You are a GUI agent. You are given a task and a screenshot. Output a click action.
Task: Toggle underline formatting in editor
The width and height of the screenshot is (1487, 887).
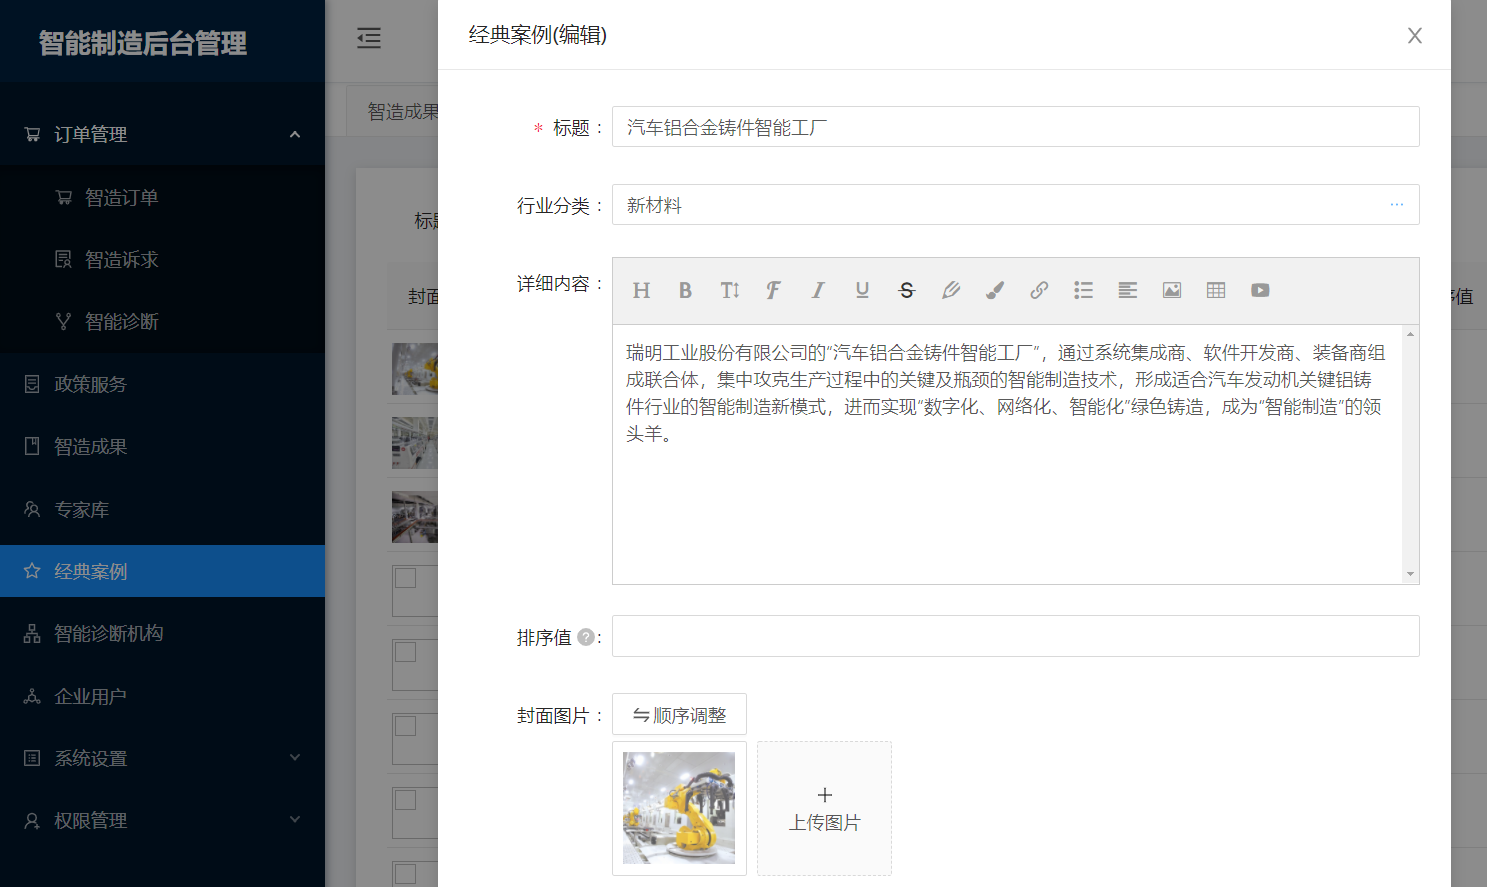[x=862, y=290]
